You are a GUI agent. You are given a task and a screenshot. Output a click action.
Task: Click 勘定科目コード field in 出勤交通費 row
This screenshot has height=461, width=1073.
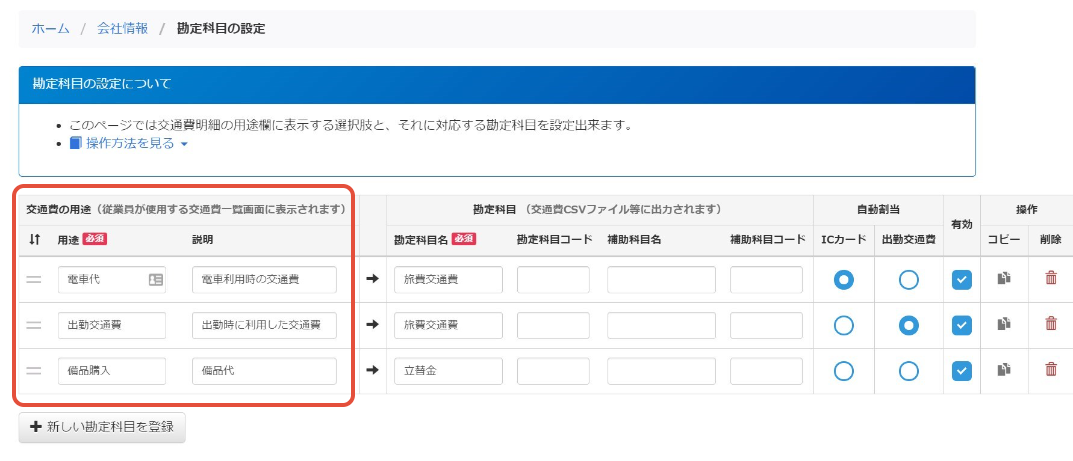[553, 326]
